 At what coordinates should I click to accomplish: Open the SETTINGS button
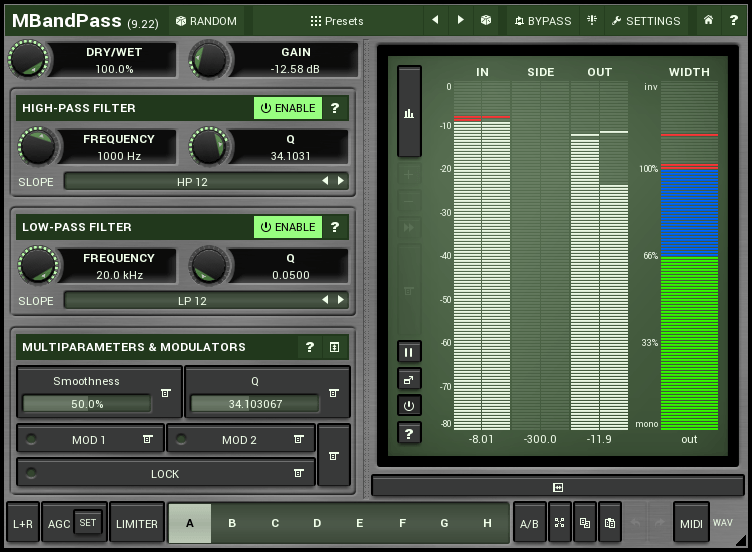646,21
